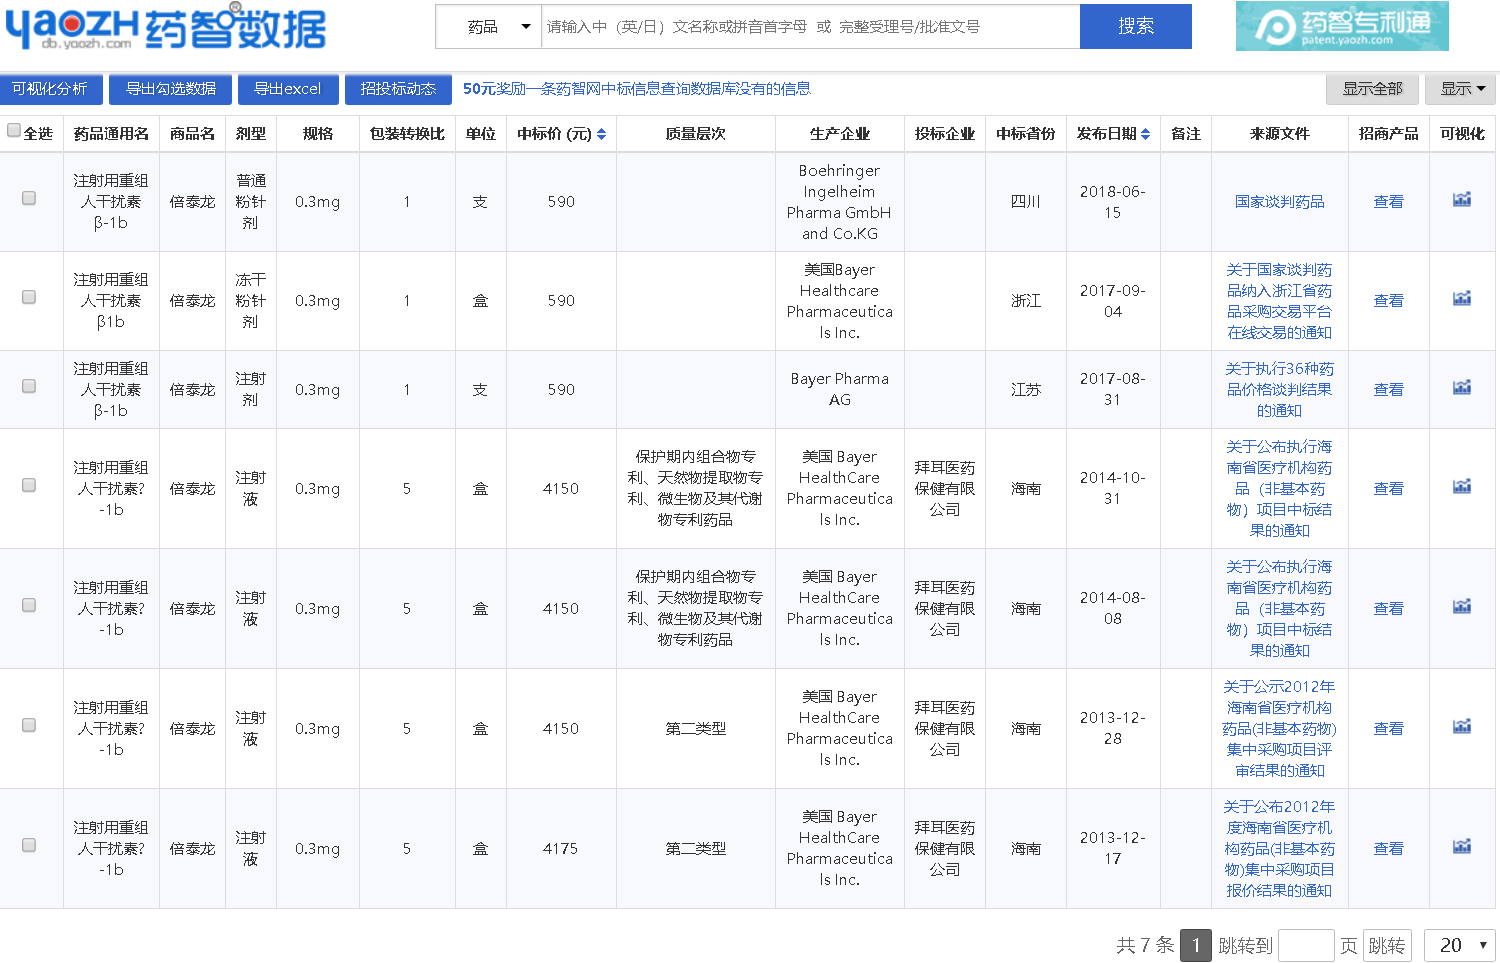Click the 搜索 button
The height and width of the screenshot is (963, 1500).
(x=1136, y=26)
